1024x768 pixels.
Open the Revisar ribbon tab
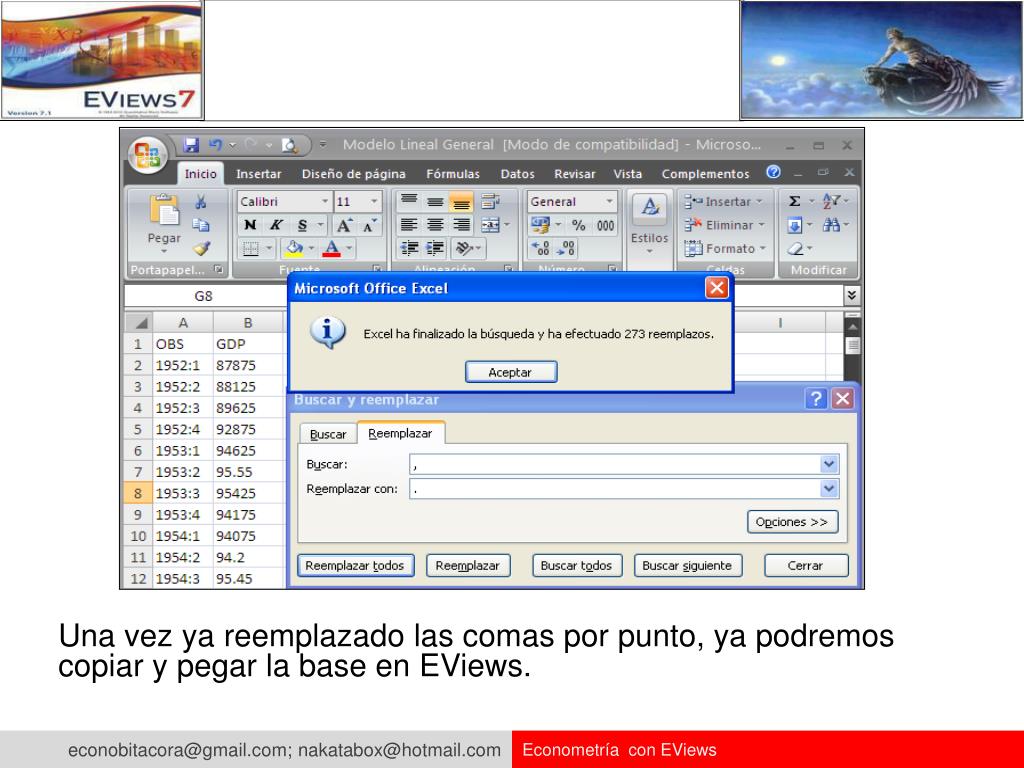[575, 174]
